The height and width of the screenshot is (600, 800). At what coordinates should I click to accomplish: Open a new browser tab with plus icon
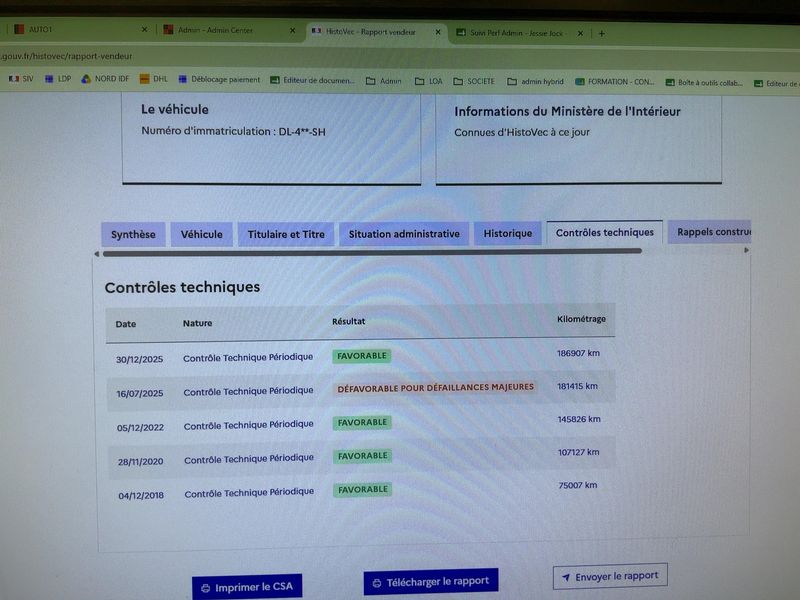602,34
